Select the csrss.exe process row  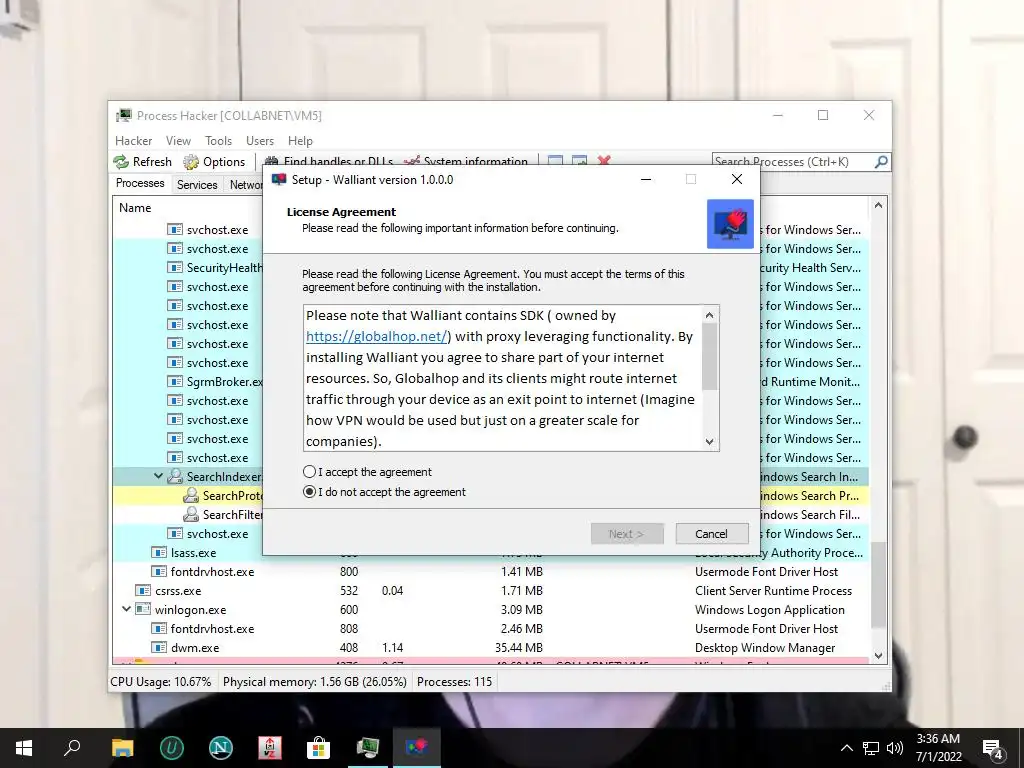click(x=490, y=590)
